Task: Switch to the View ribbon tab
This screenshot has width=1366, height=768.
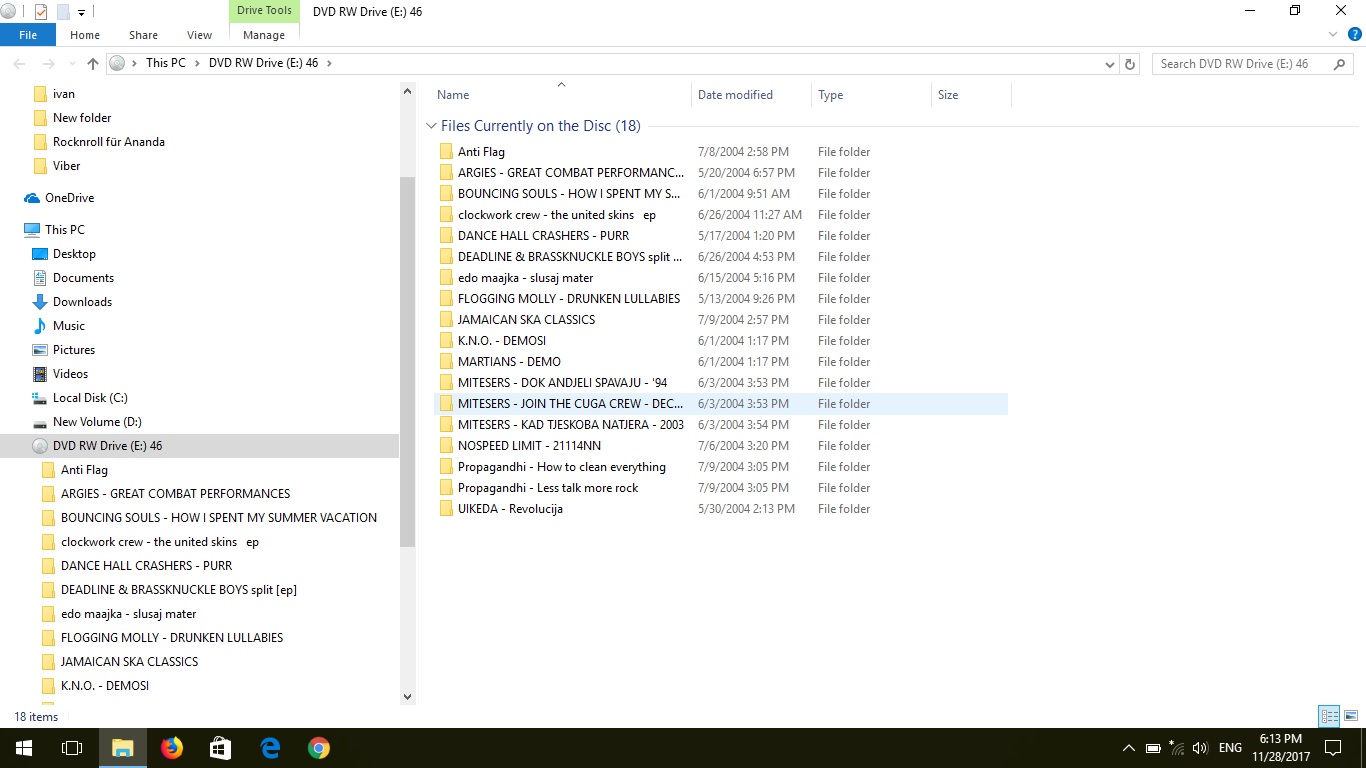Action: [199, 35]
